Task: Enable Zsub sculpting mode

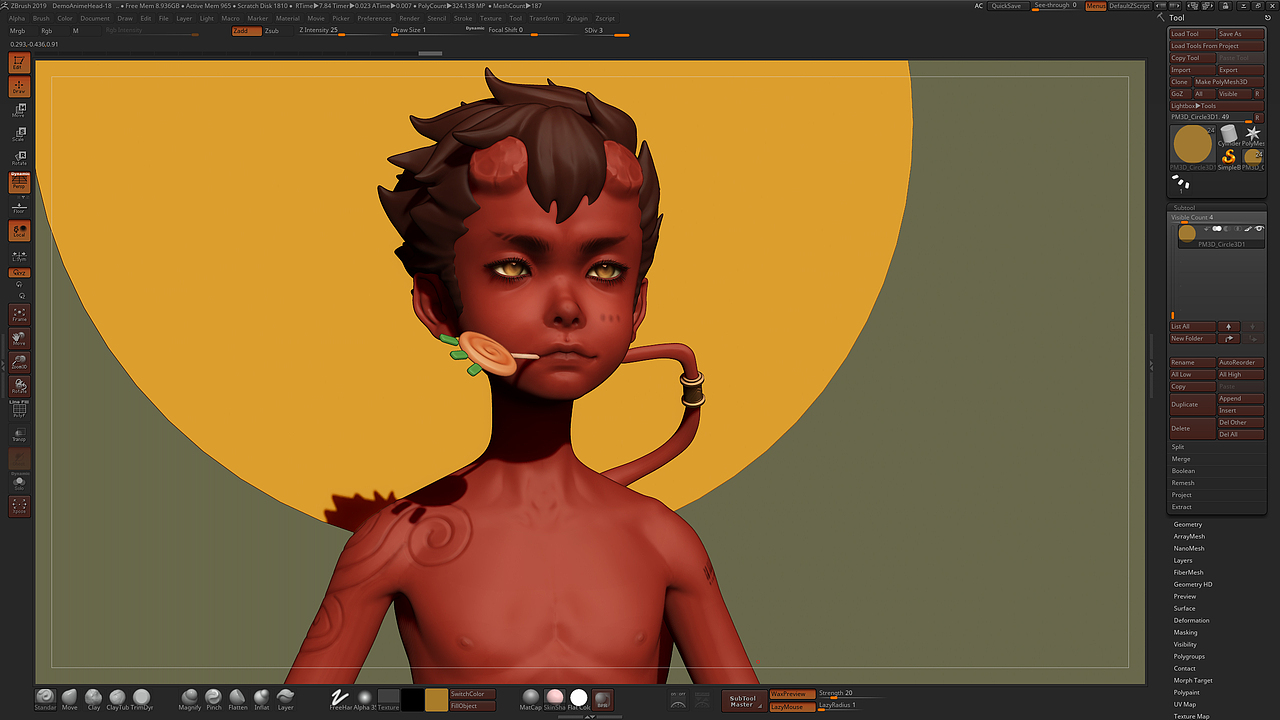Action: click(x=272, y=31)
